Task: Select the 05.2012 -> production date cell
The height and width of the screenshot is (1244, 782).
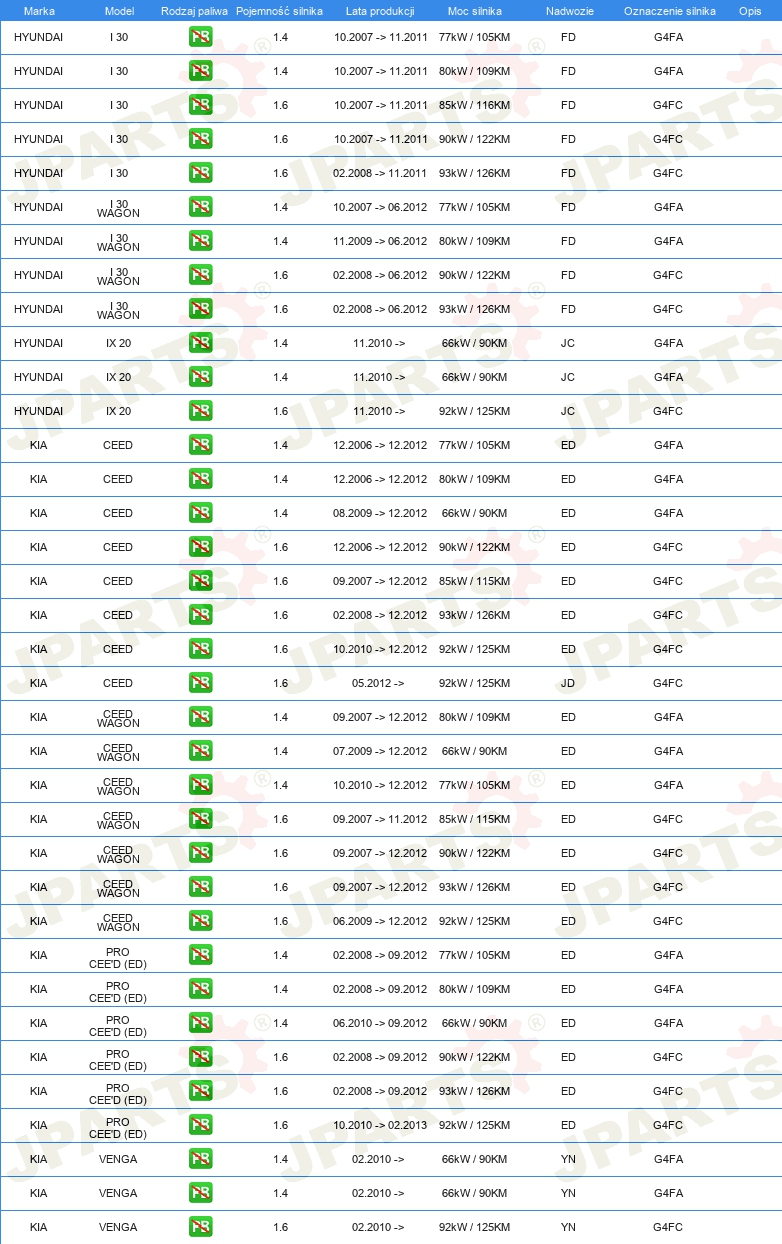Action: tap(378, 684)
